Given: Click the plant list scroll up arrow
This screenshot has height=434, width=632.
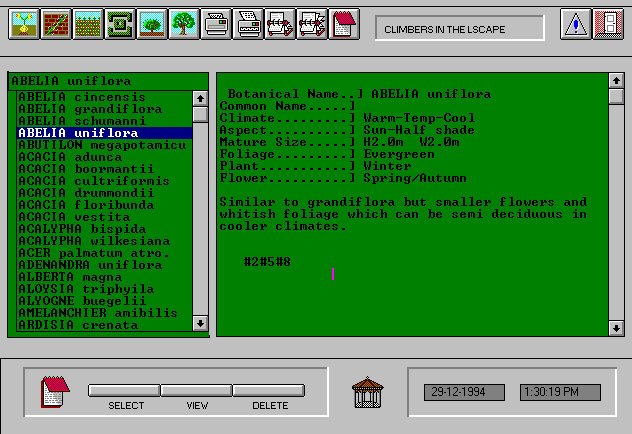Looking at the screenshot, I should (x=200, y=98).
